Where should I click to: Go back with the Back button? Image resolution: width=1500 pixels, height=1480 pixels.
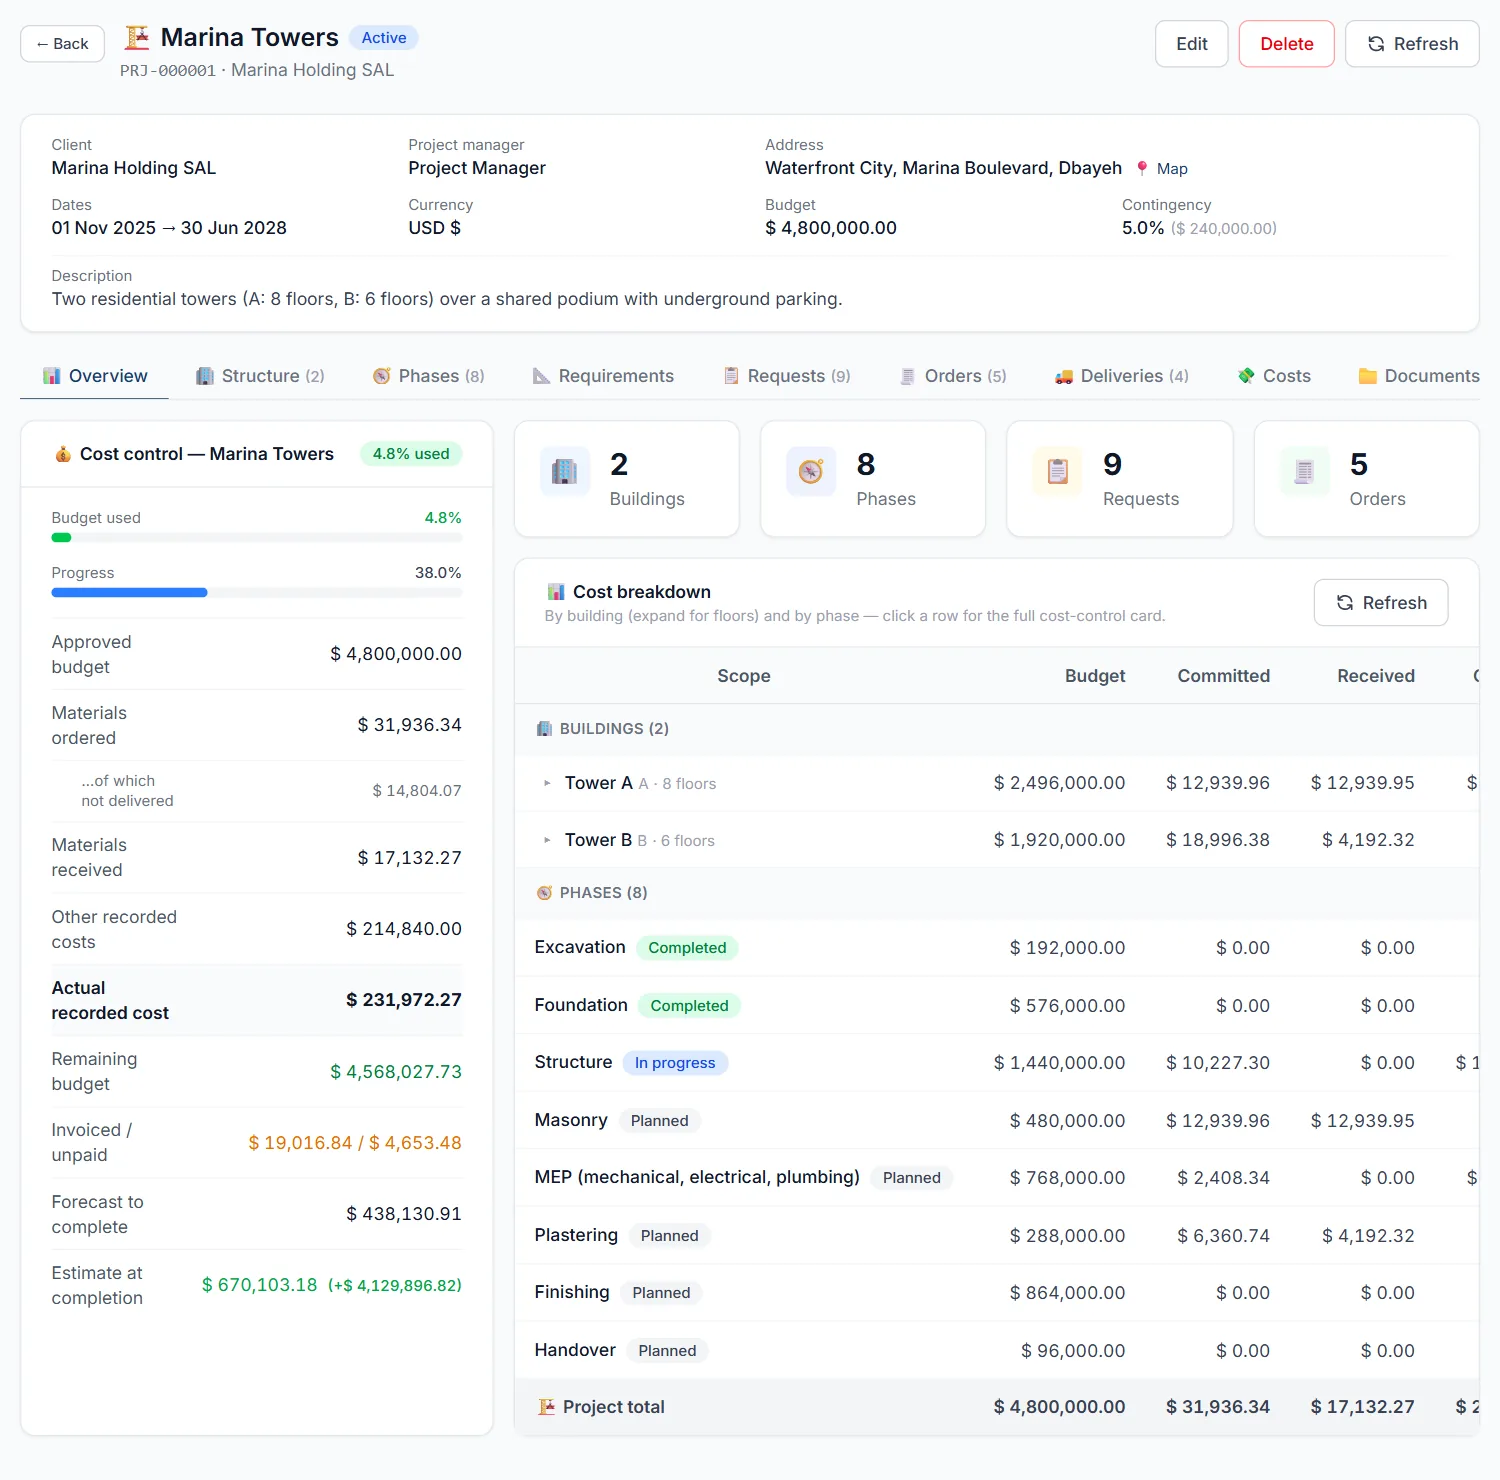pos(62,44)
